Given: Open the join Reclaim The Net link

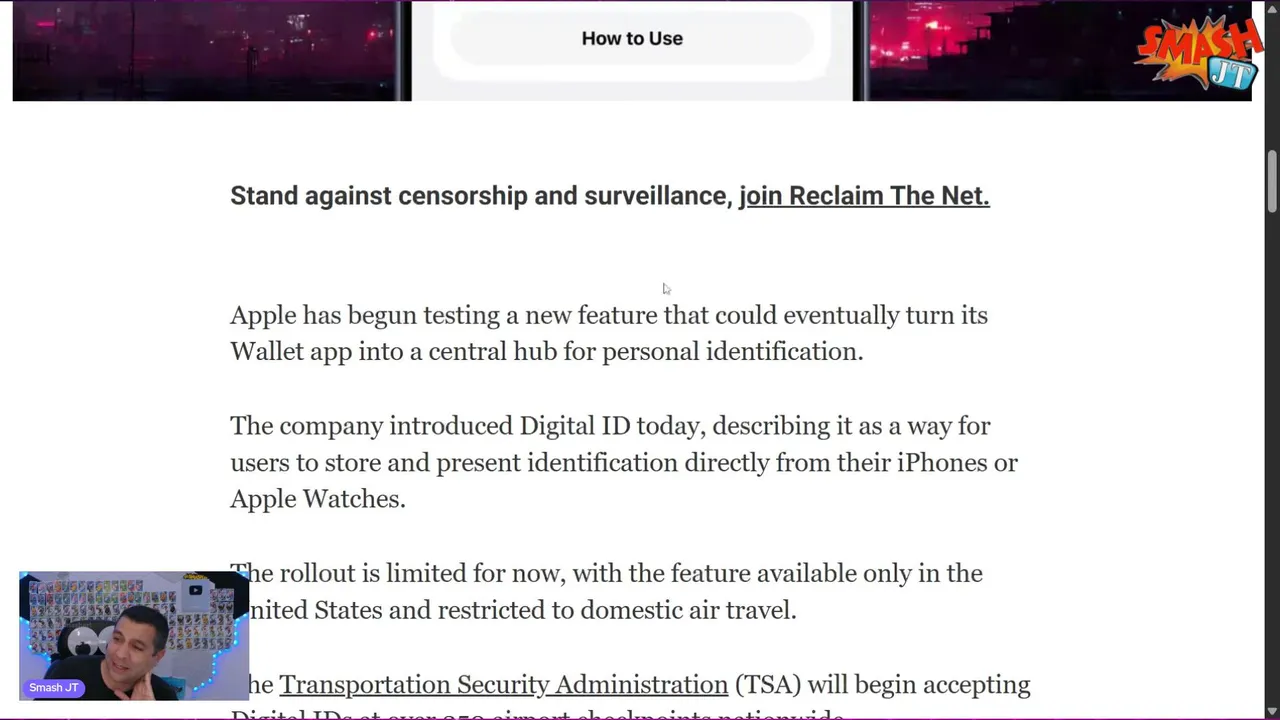Looking at the screenshot, I should [x=864, y=195].
